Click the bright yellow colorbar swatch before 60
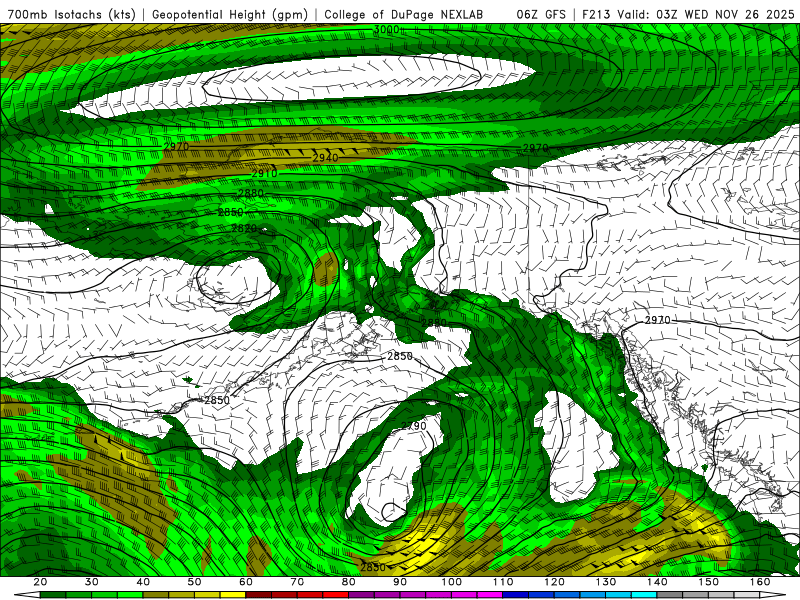800x600 pixels. [x=233, y=595]
